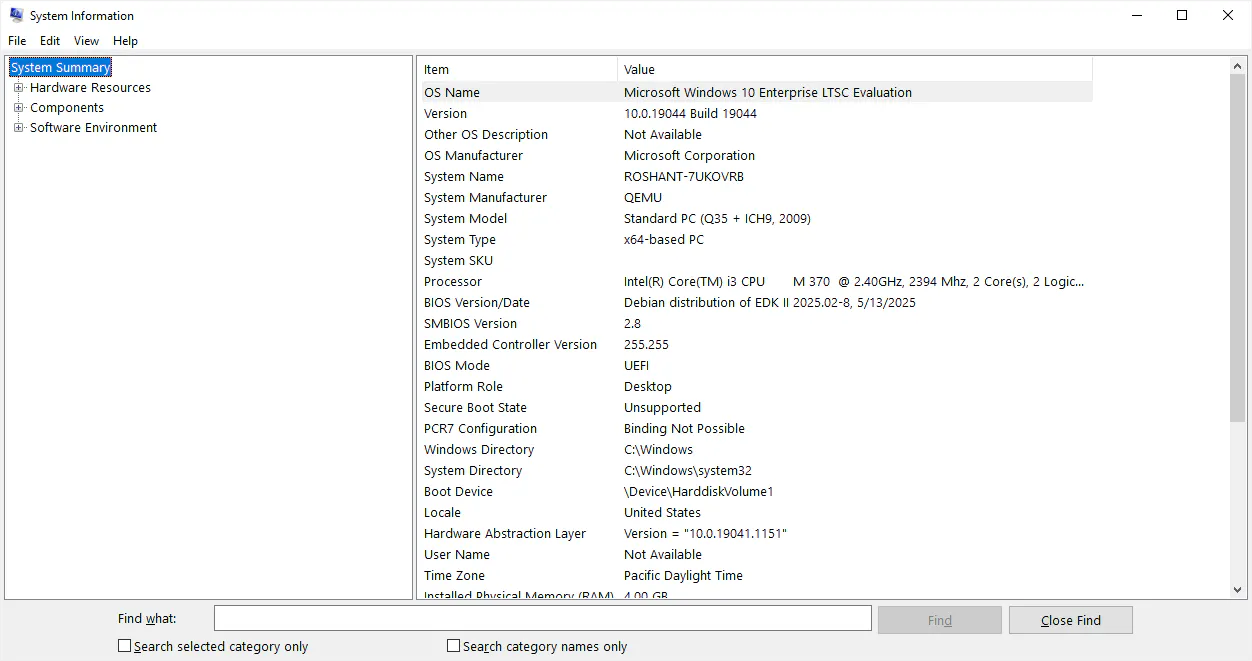Select the OS Manufacturer row
1252x661 pixels.
pyautogui.click(x=755, y=155)
